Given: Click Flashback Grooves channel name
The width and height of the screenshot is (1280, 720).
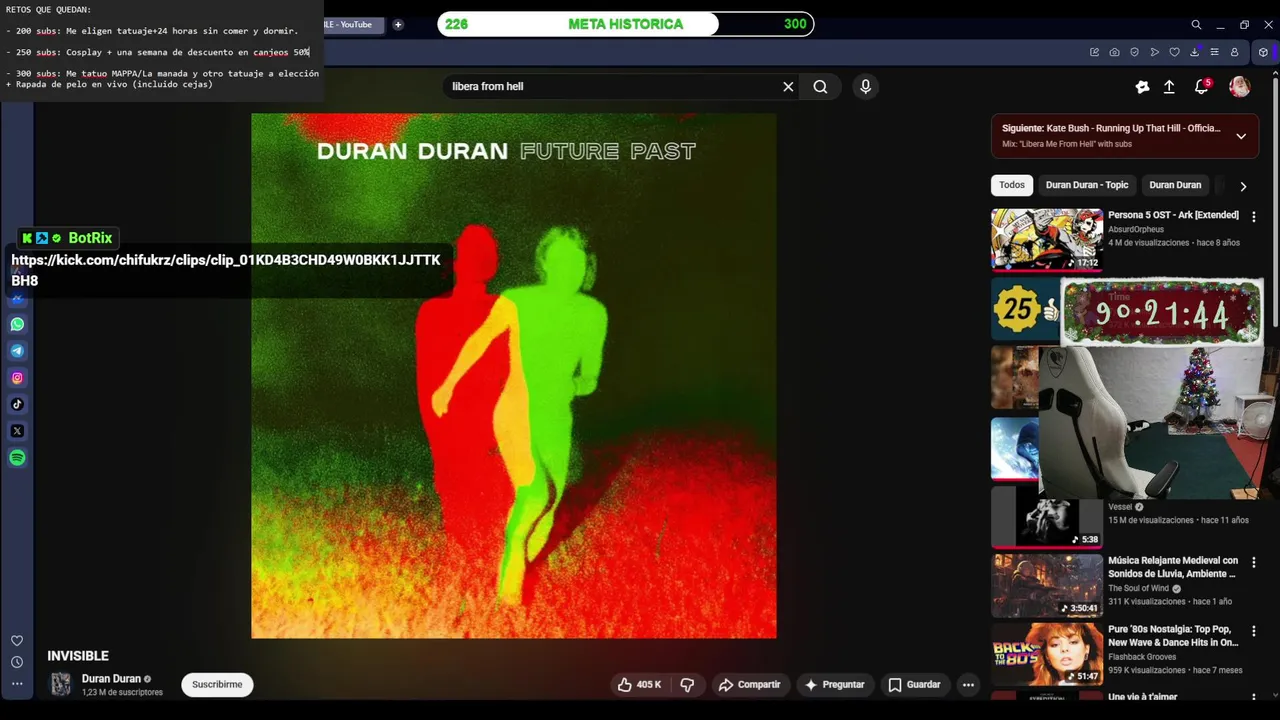Looking at the screenshot, I should [x=1142, y=657].
